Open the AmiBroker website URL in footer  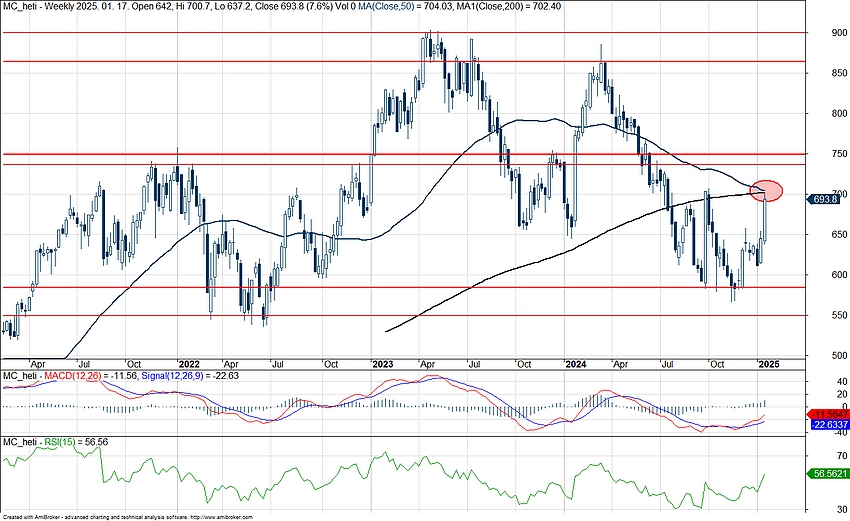[x=220, y=517]
